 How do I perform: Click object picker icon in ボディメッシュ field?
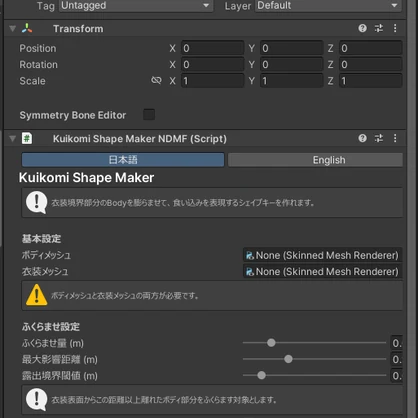click(250, 256)
